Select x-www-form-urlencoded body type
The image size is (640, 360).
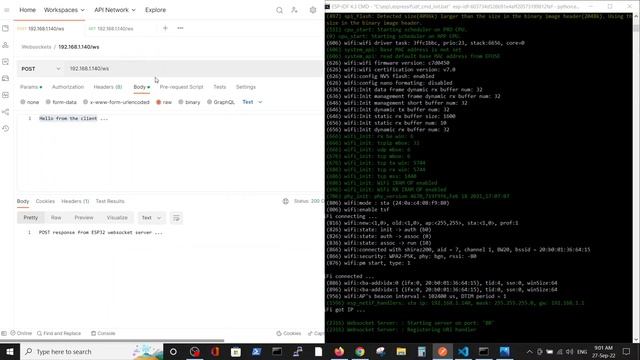pyautogui.click(x=116, y=102)
